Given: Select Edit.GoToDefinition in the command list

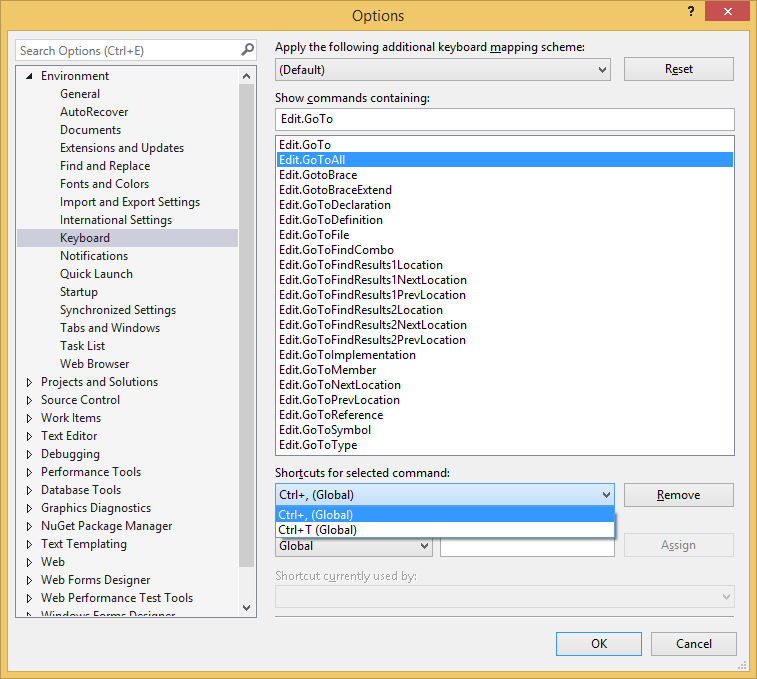Looking at the screenshot, I should point(330,220).
